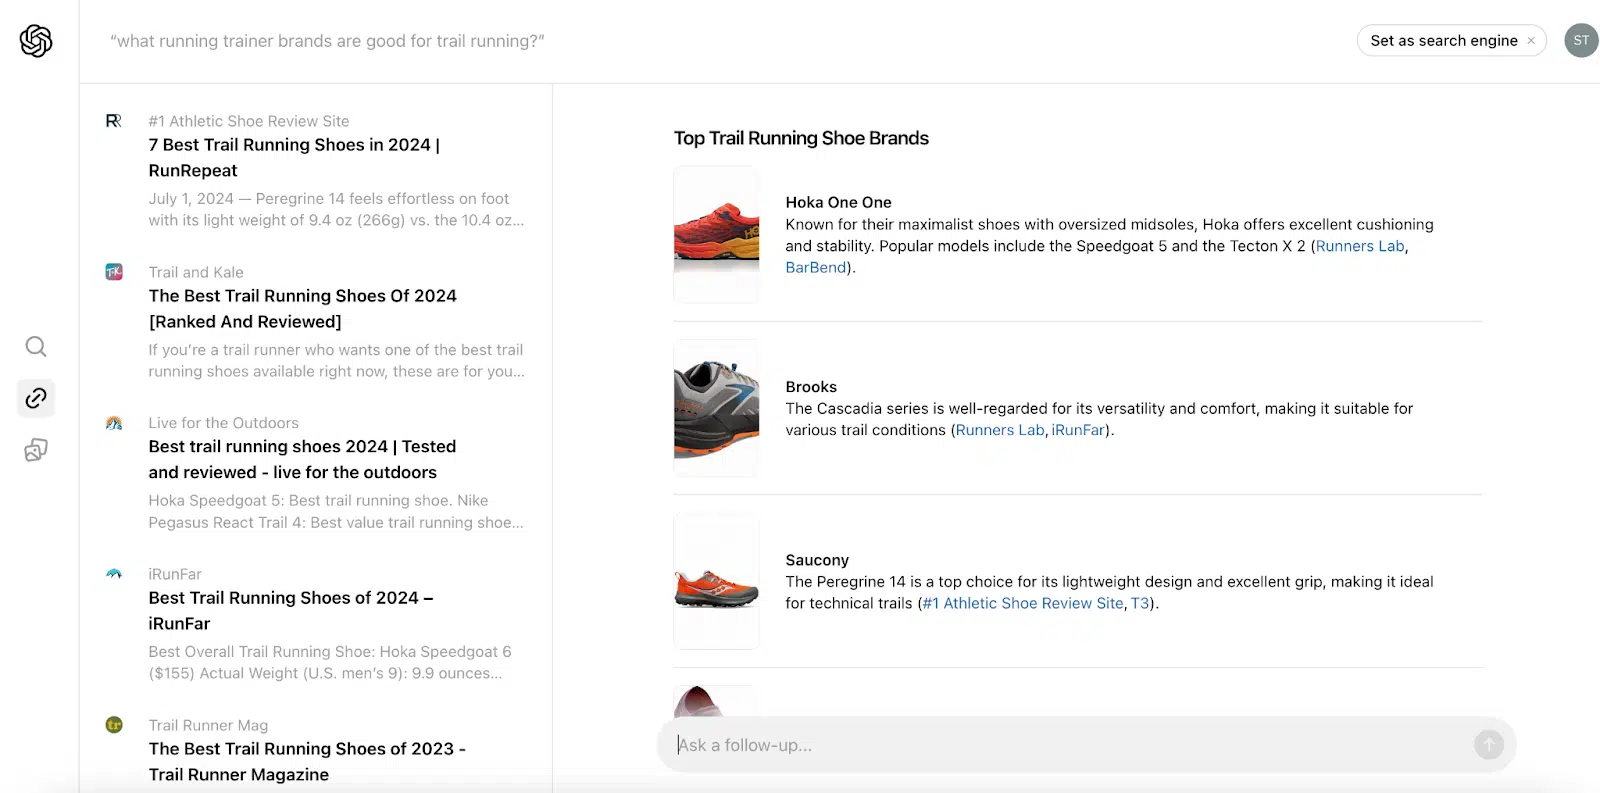Open the ST user avatar
The height and width of the screenshot is (793, 1600).
[x=1581, y=40]
